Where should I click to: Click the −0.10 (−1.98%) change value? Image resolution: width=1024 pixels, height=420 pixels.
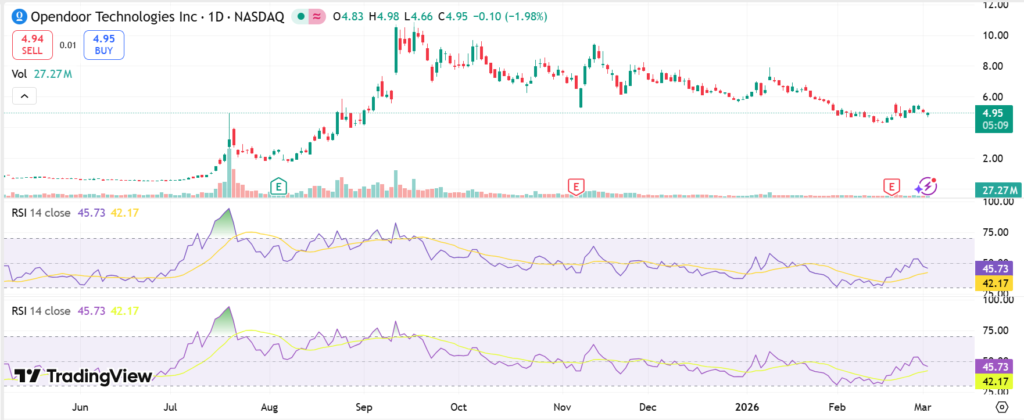pyautogui.click(x=512, y=17)
